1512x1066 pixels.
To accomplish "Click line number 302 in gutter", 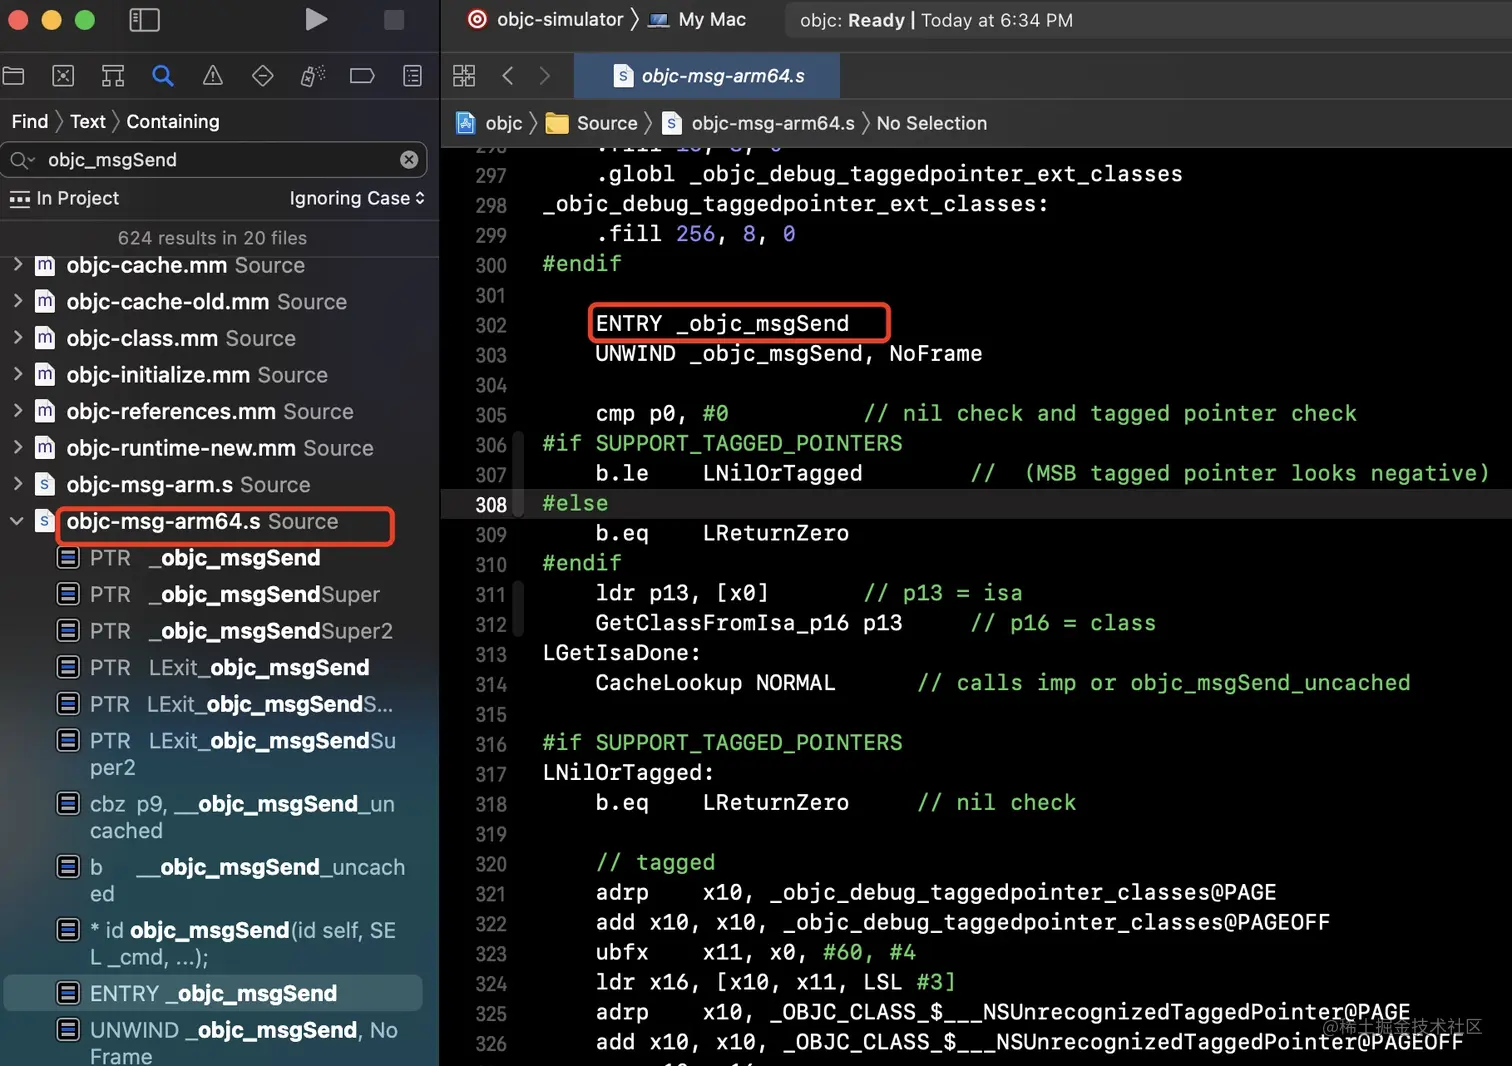I will (x=491, y=325).
